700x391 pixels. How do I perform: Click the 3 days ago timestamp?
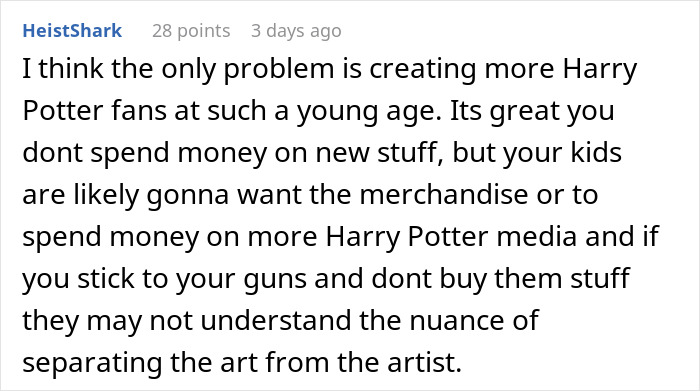click(x=296, y=31)
